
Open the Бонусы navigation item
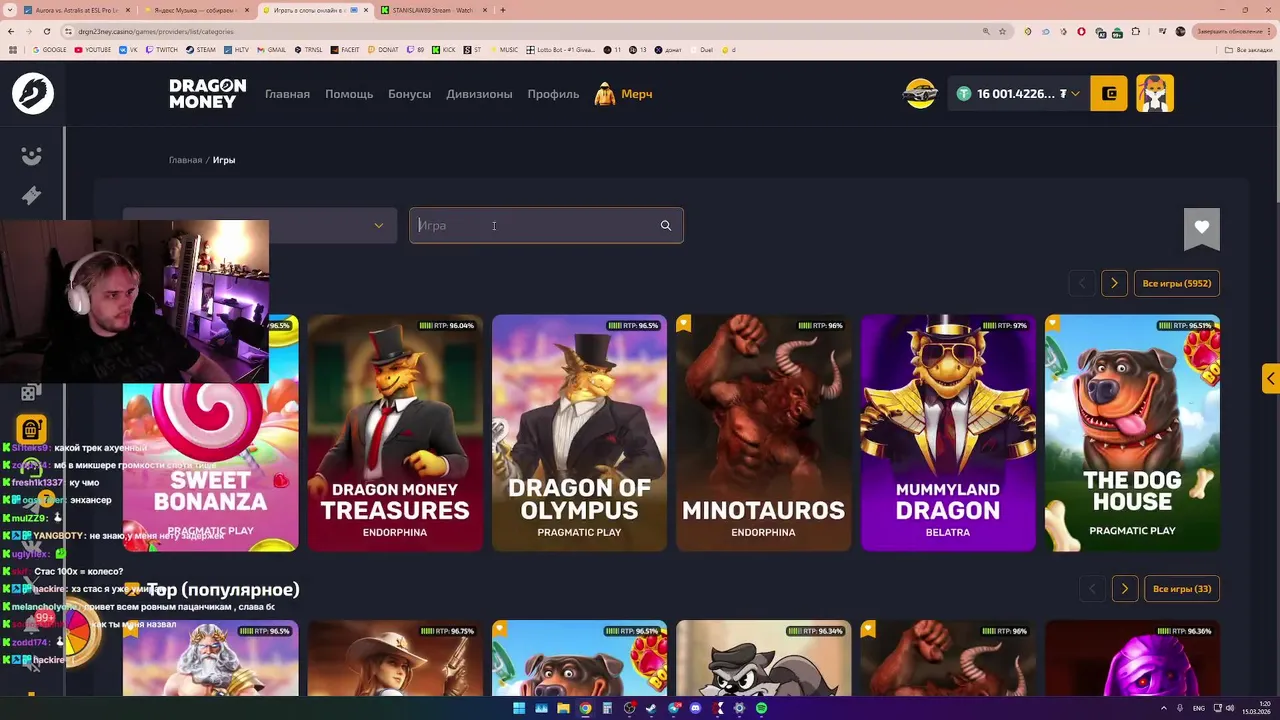click(410, 94)
